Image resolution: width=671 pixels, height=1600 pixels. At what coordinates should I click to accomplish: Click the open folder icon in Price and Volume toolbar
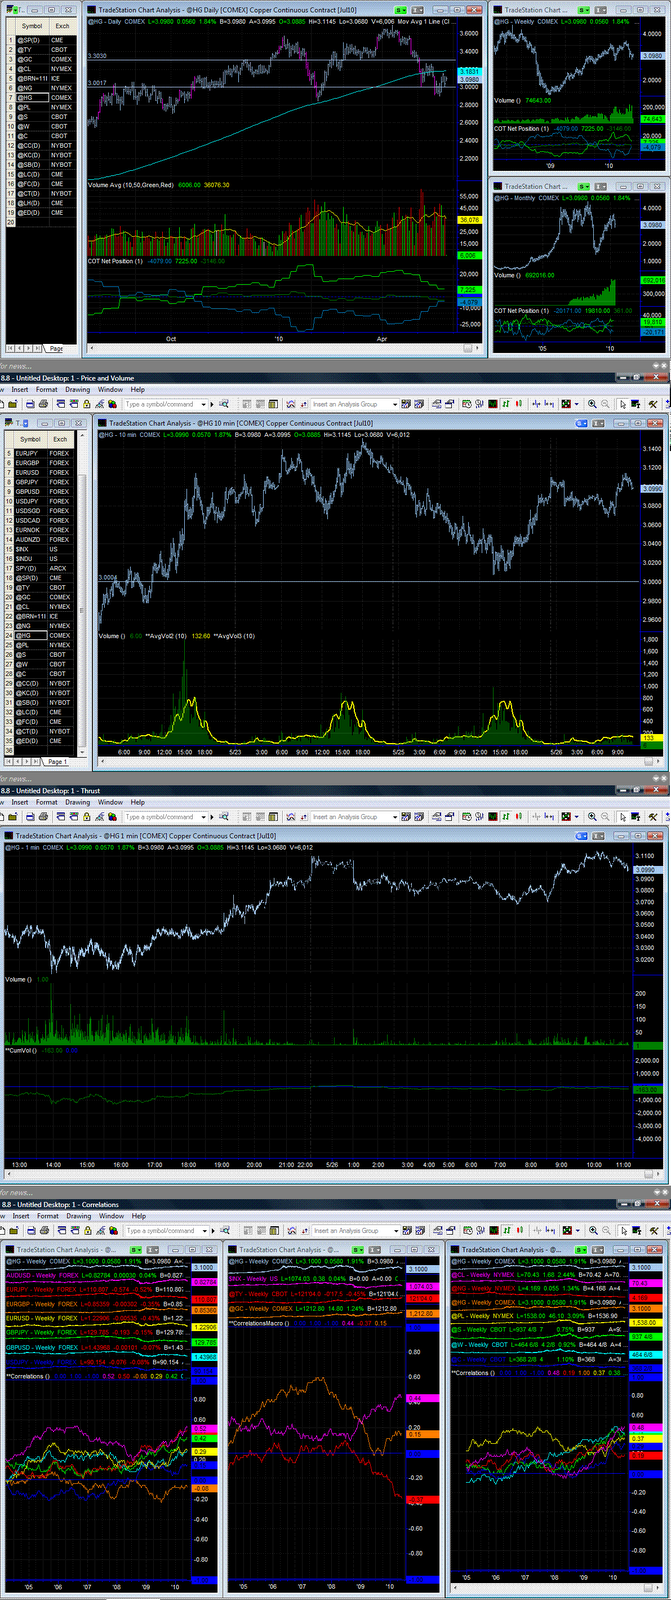pos(13,404)
